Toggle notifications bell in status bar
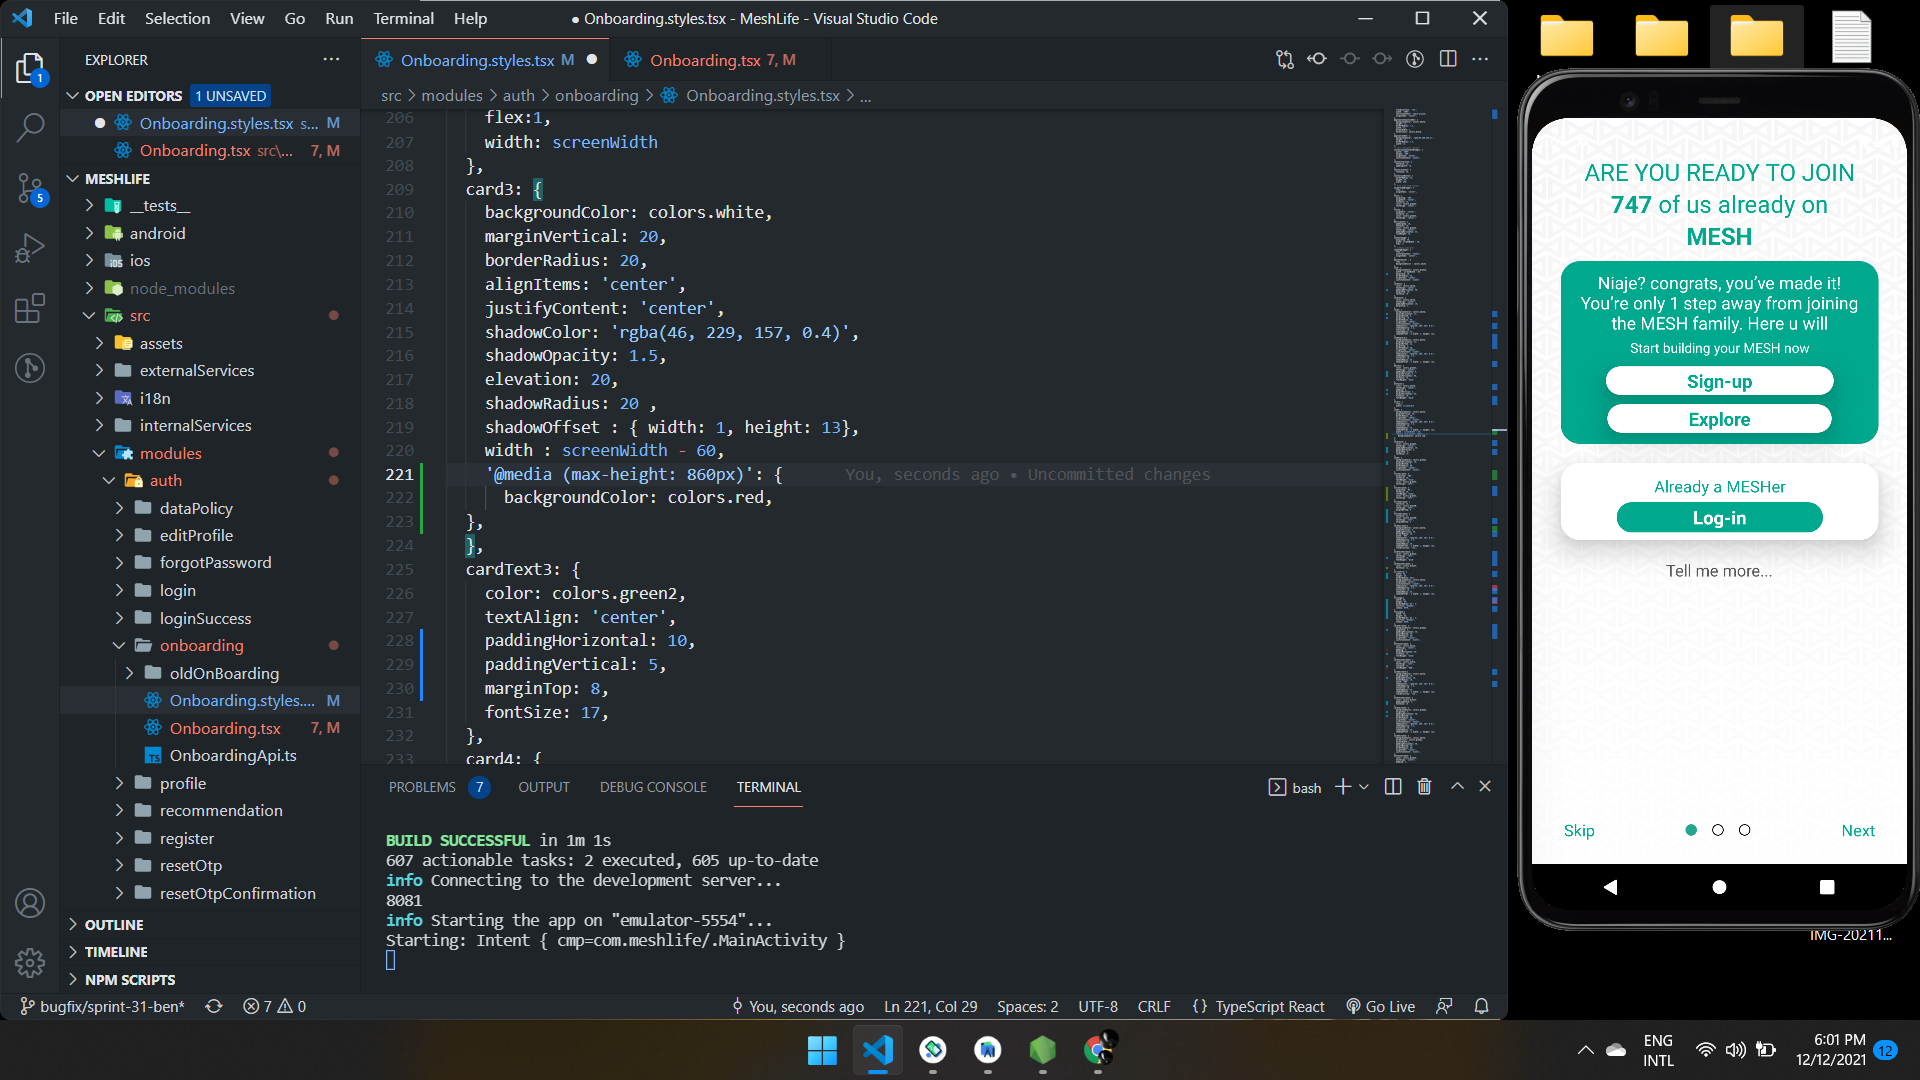1920x1080 pixels. pos(1481,1006)
